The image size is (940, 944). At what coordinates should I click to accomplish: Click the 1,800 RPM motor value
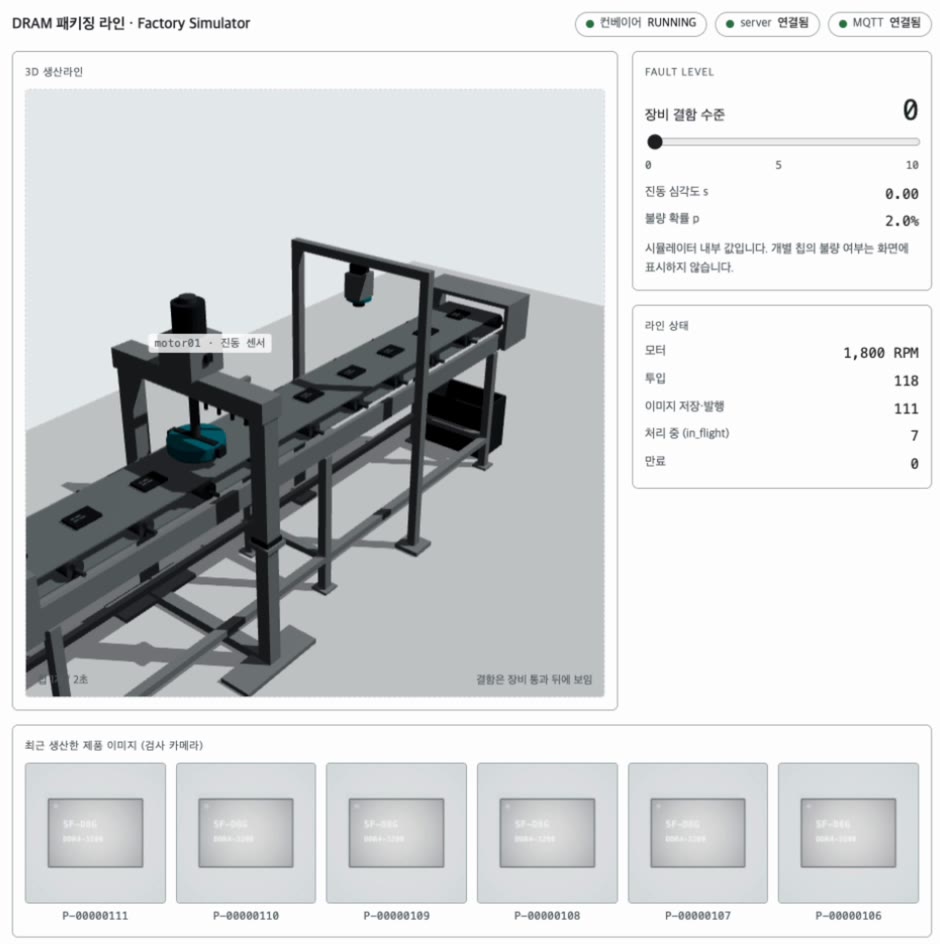[880, 353]
